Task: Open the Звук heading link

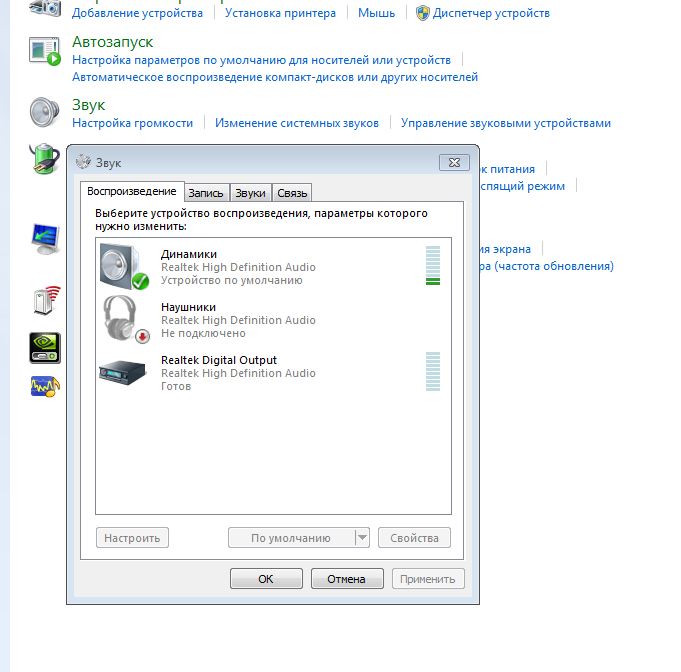Action: click(x=89, y=105)
